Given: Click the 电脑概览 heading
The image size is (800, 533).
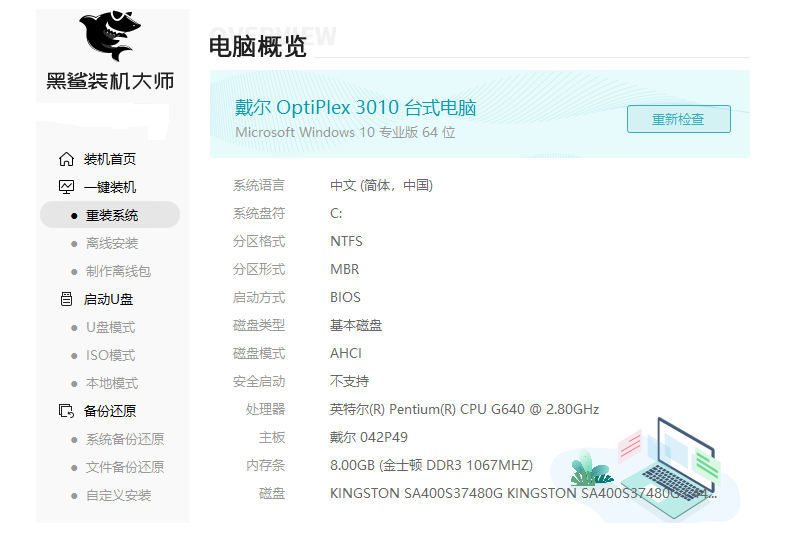Looking at the screenshot, I should (258, 47).
